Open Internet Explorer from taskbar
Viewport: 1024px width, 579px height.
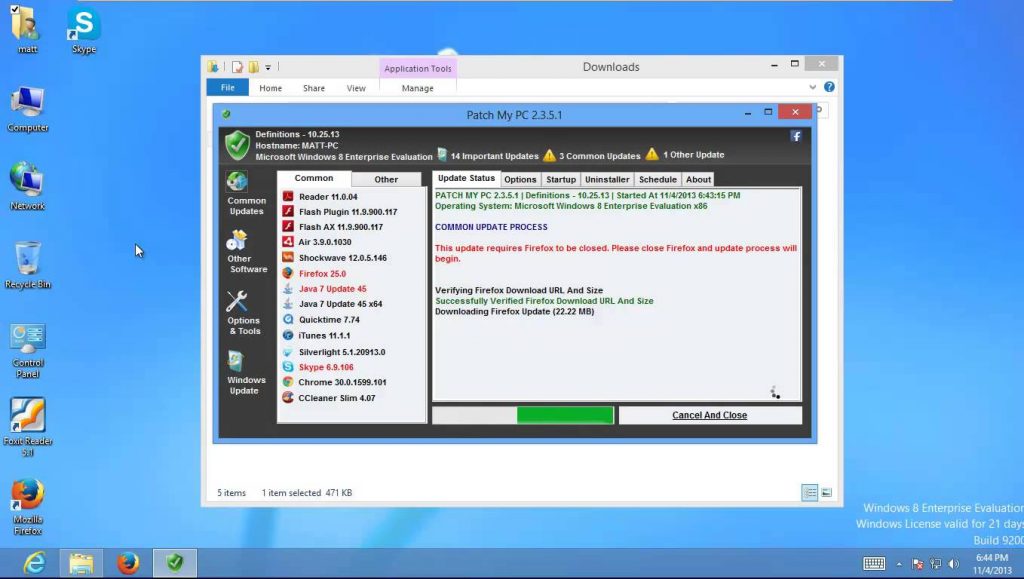(34, 563)
